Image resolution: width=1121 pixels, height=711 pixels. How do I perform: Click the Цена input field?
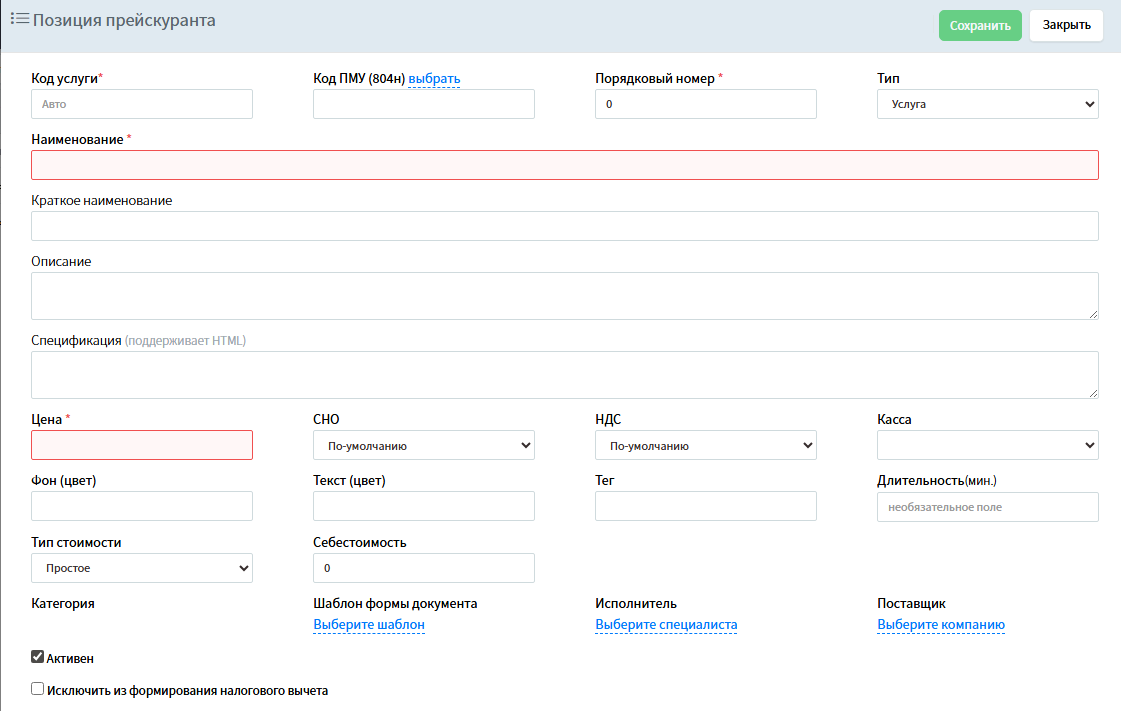(141, 445)
